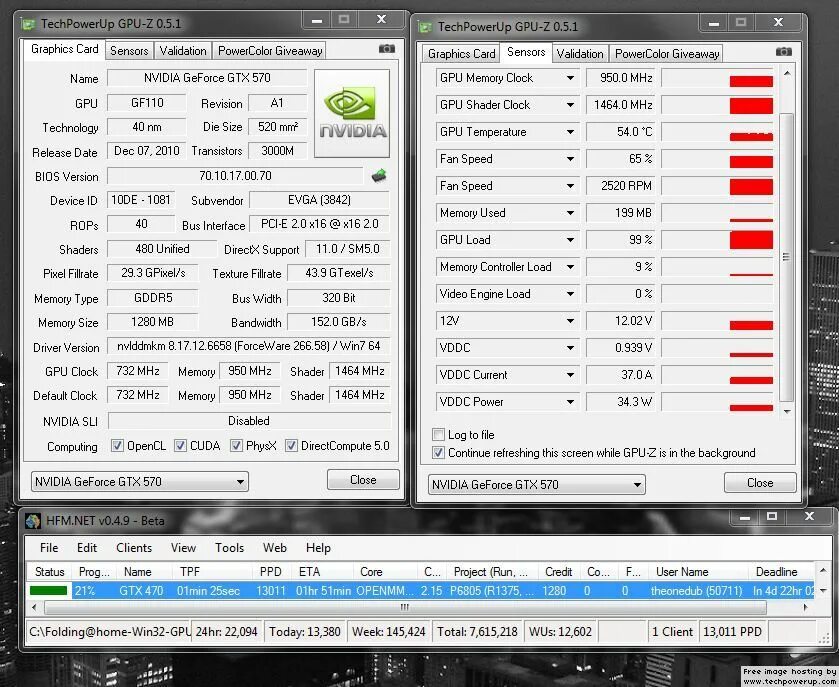This screenshot has width=839, height=687.
Task: Click the scroll down arrow in Sensors list
Action: pyautogui.click(x=787, y=411)
